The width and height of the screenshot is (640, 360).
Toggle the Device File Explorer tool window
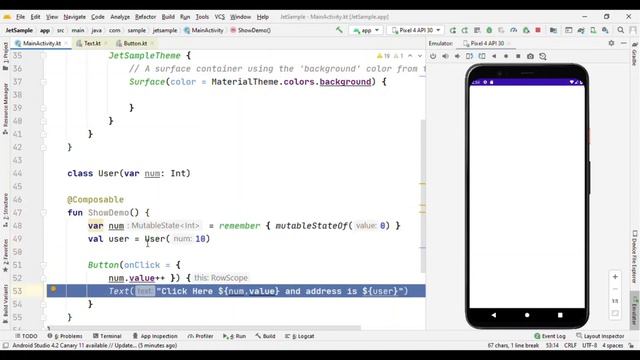coord(635,256)
